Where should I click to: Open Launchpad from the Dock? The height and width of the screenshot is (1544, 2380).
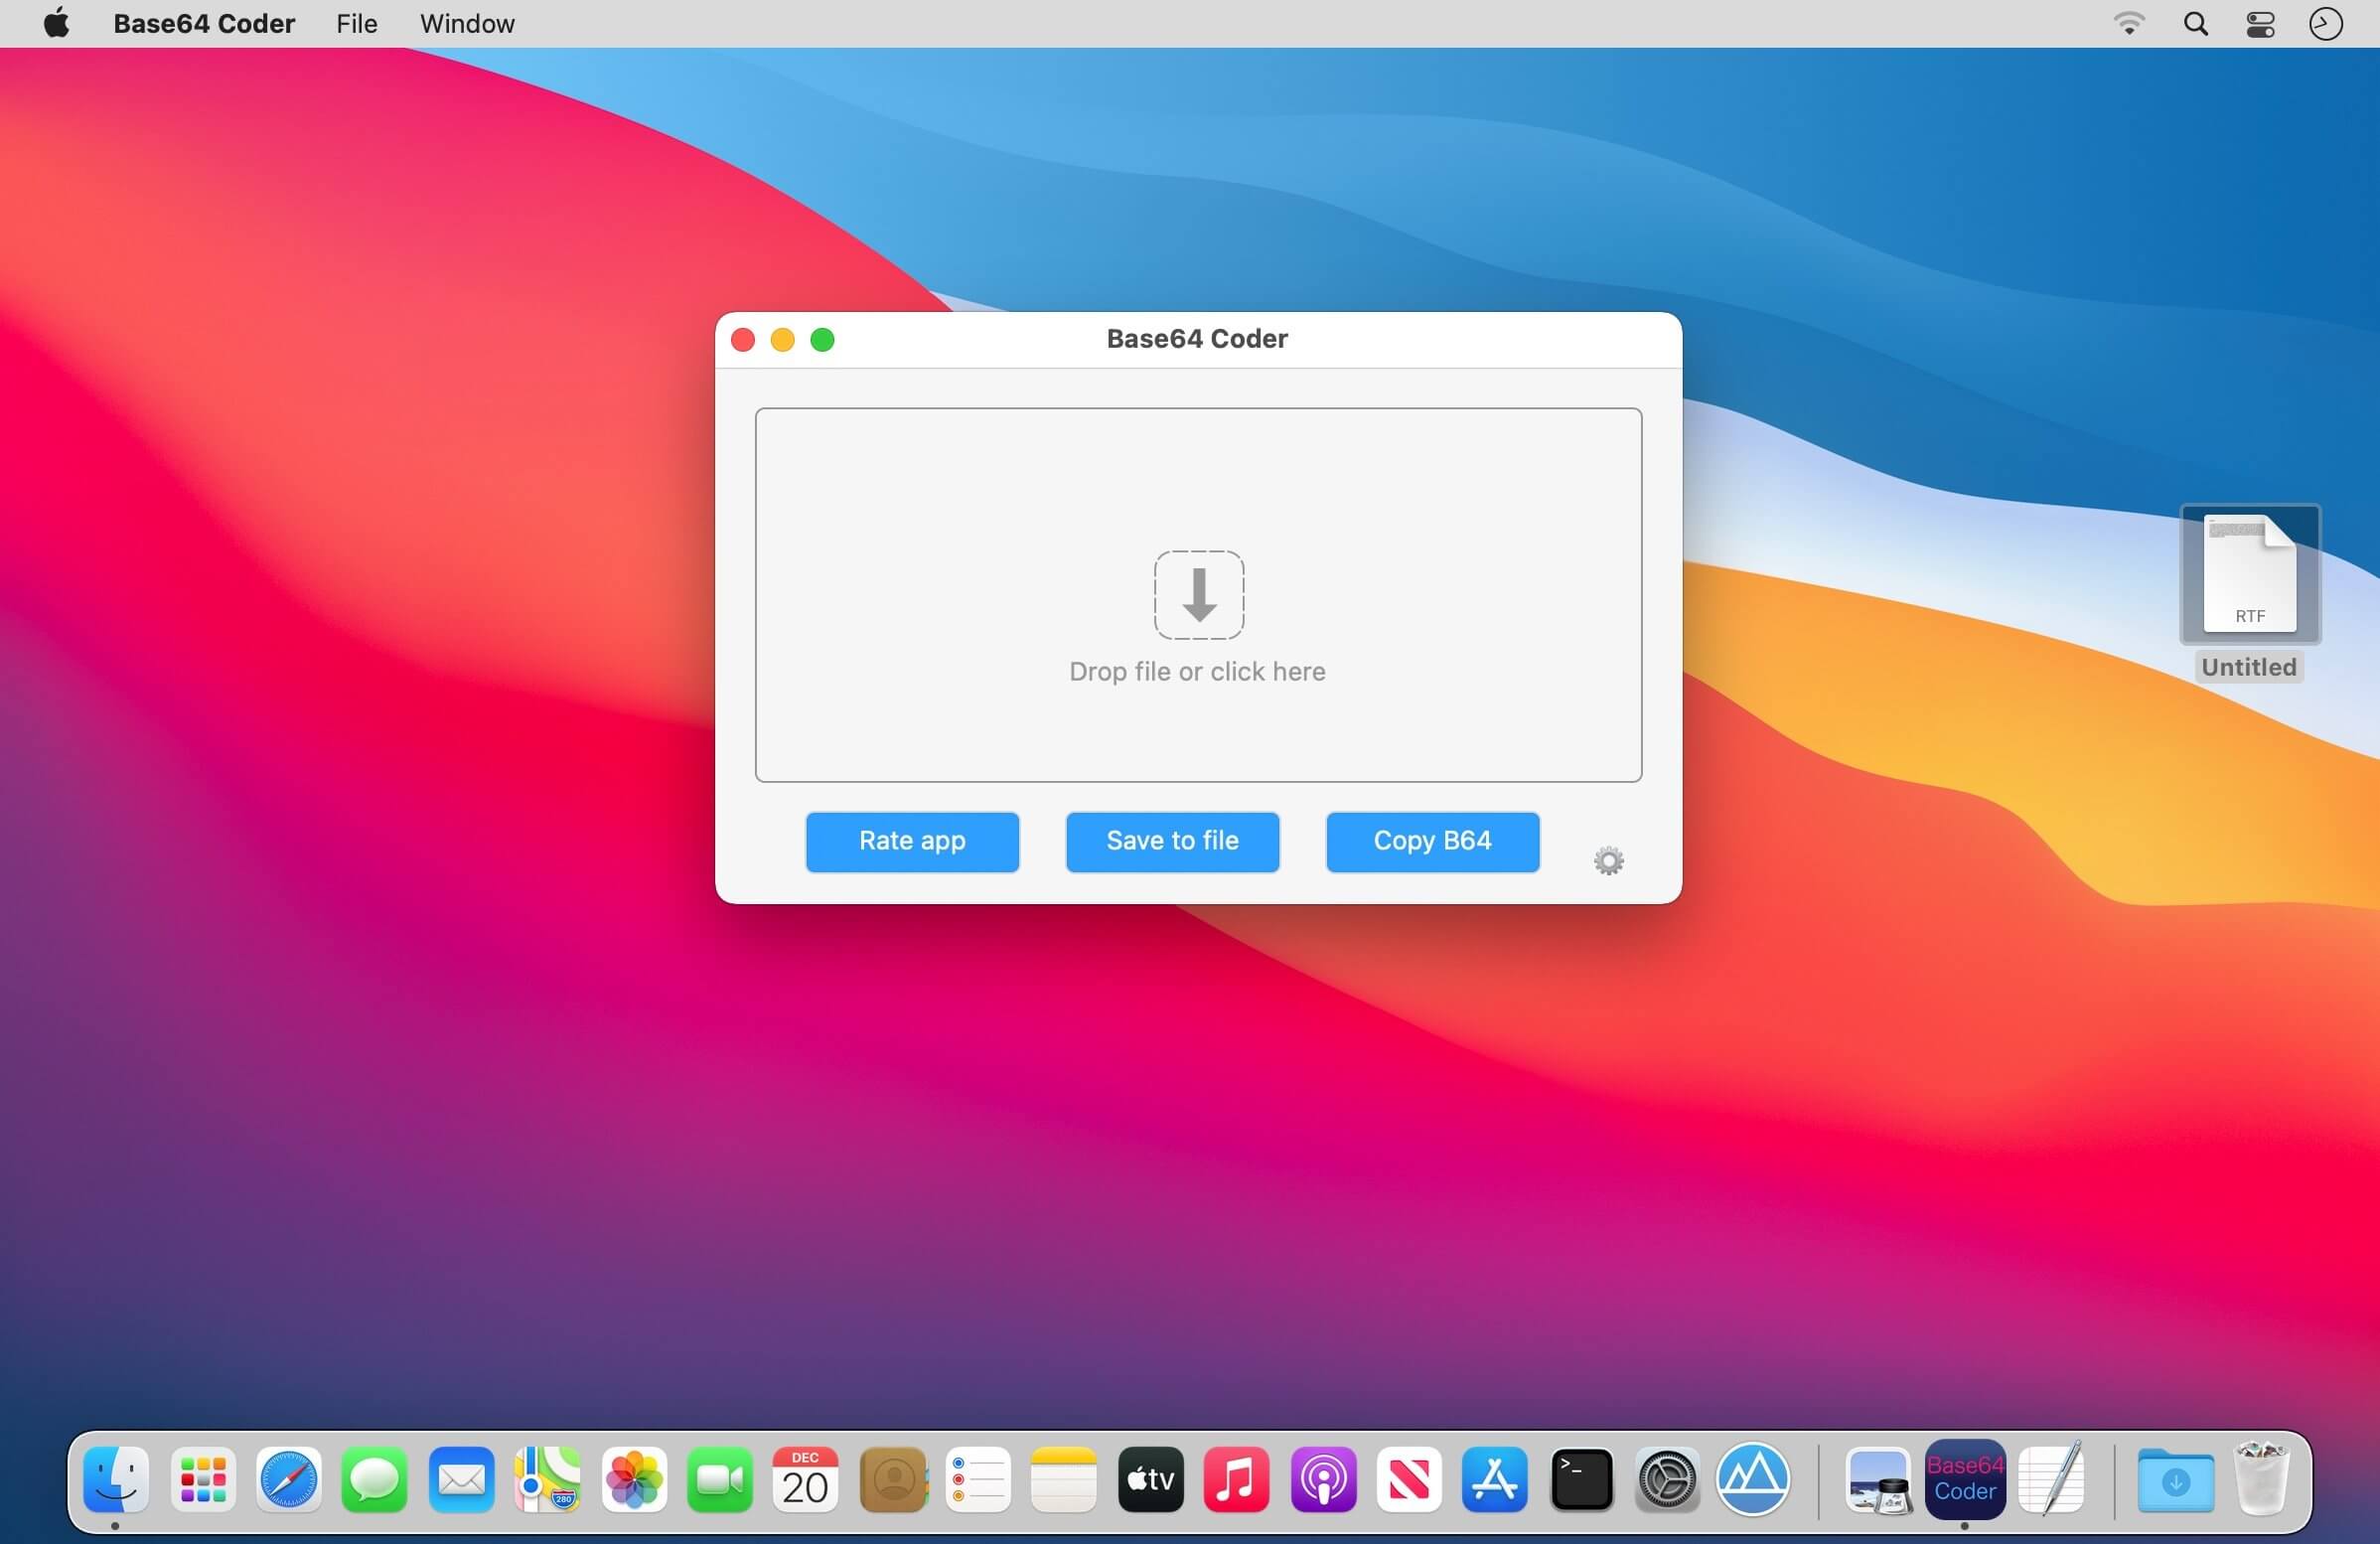[x=203, y=1478]
